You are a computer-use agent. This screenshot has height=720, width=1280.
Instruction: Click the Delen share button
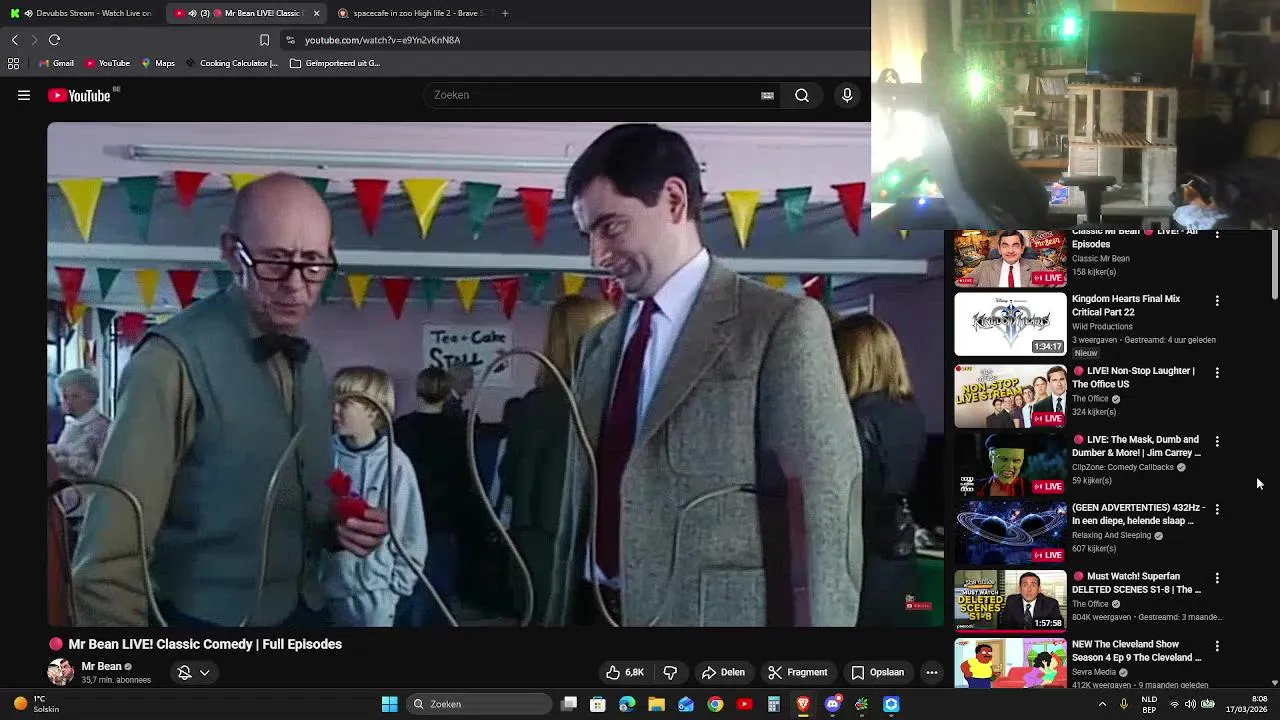pyautogui.click(x=723, y=672)
